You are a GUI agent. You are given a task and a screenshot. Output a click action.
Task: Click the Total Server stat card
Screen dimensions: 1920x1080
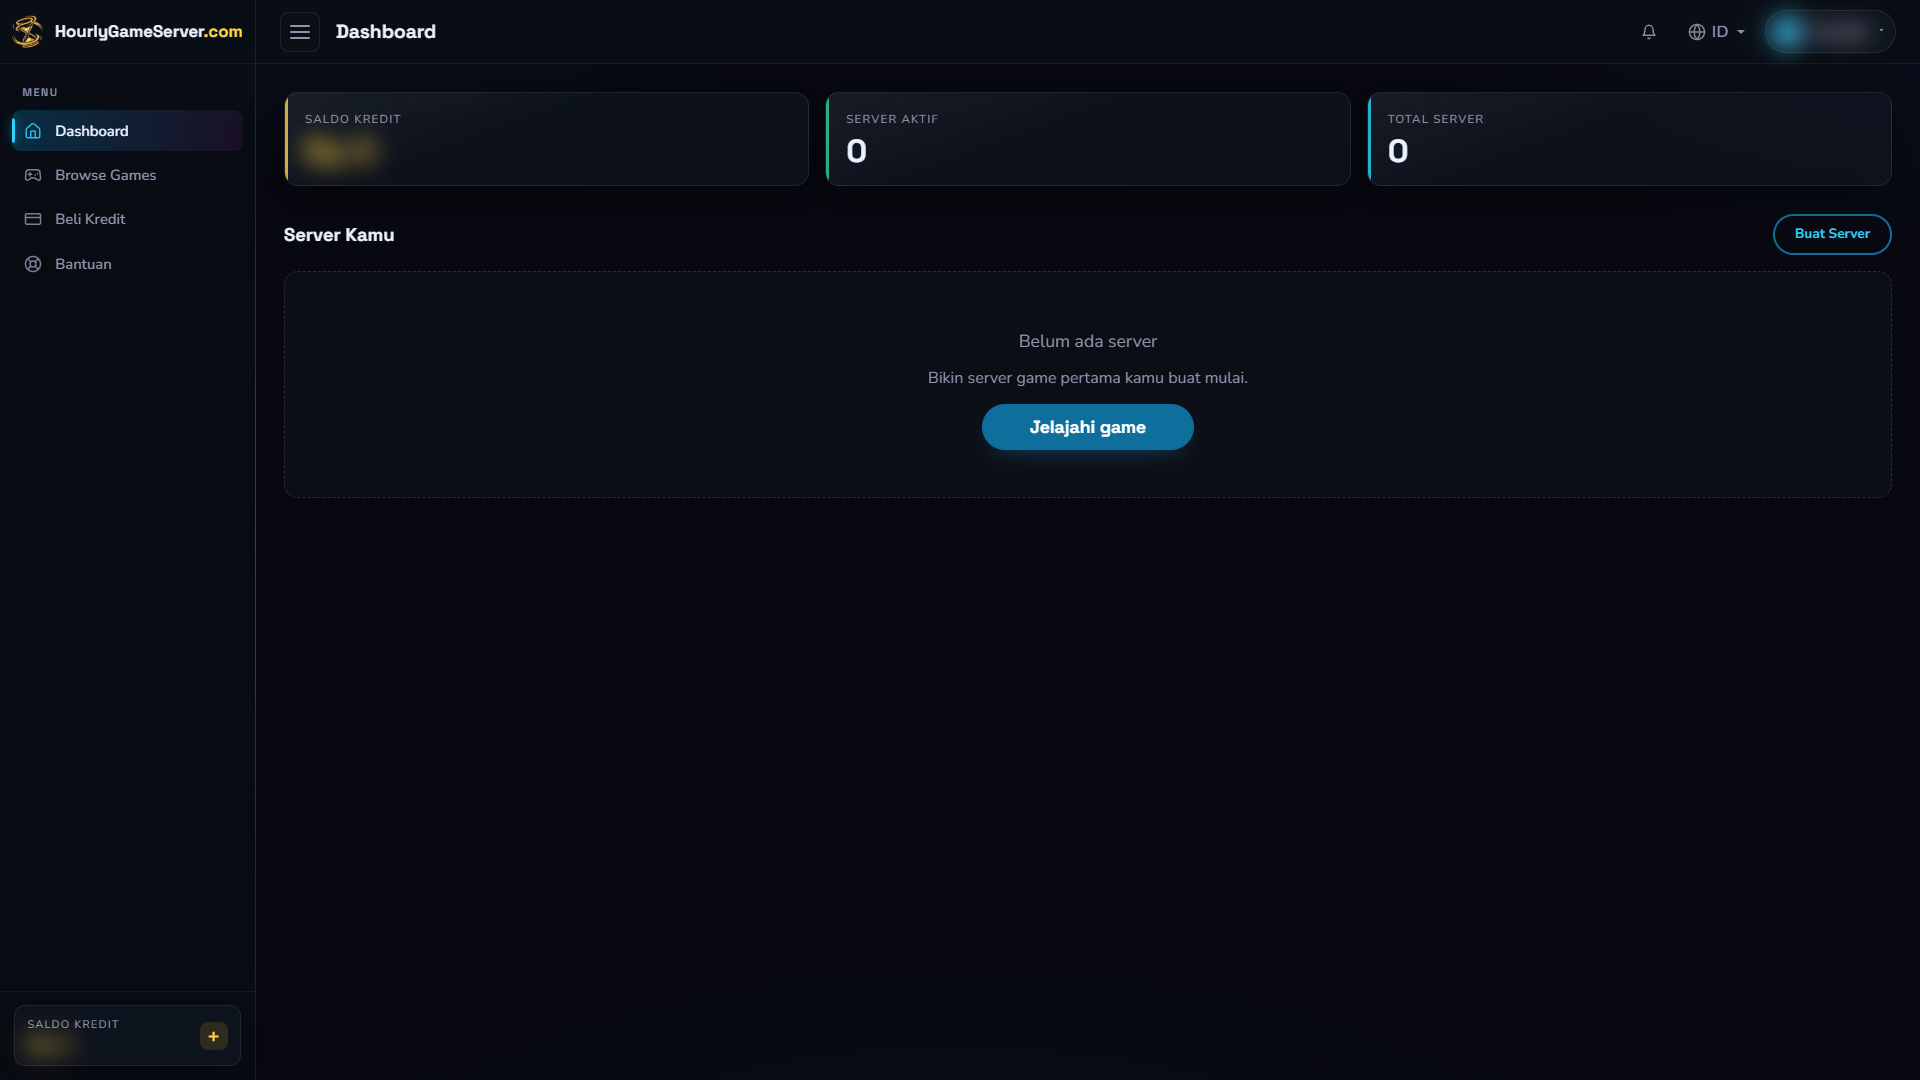(x=1629, y=139)
